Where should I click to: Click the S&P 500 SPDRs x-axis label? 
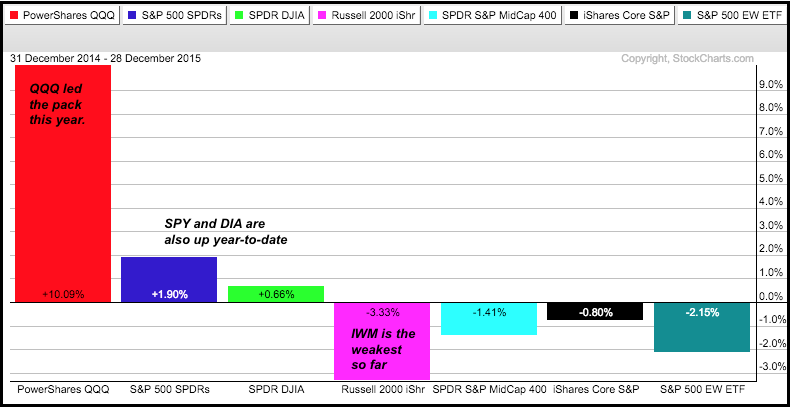pos(169,388)
